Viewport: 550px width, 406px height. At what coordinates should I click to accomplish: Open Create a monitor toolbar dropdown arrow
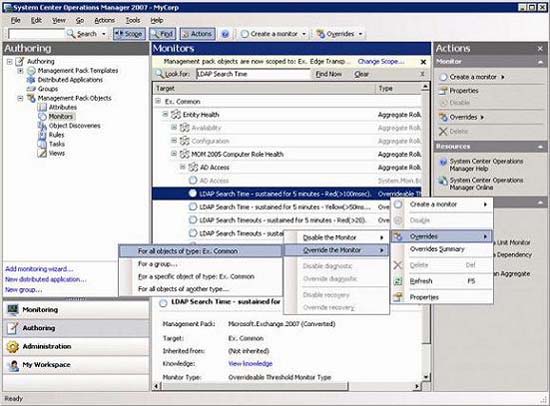click(x=304, y=34)
